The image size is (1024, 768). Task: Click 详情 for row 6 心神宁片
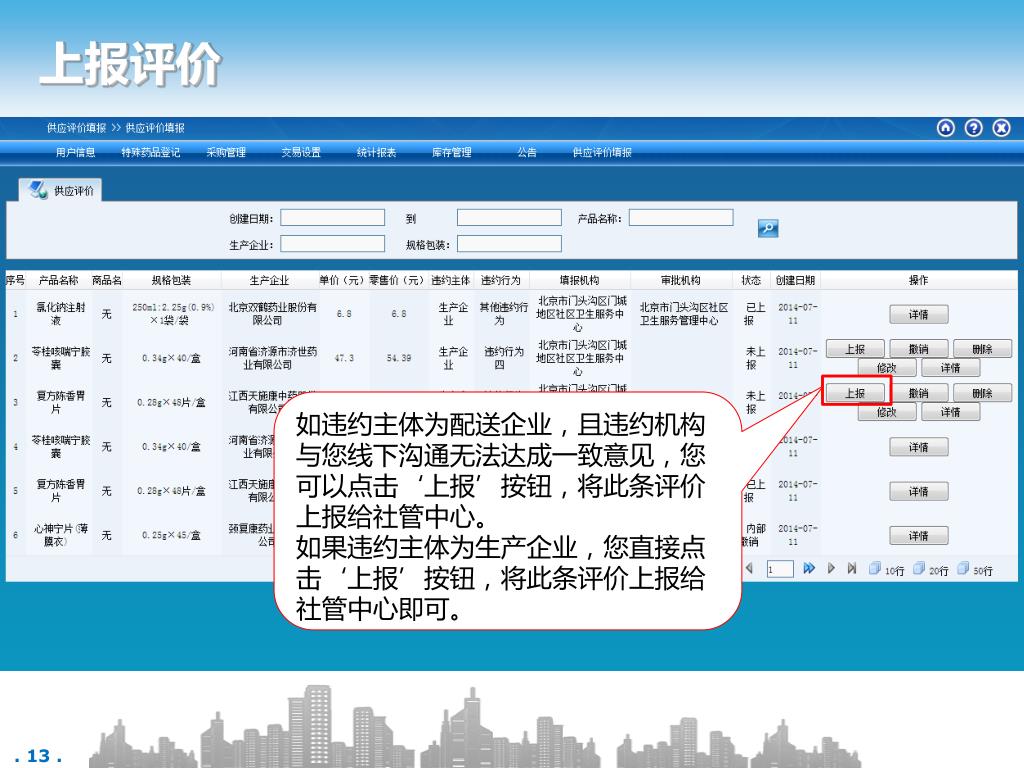[x=918, y=536]
